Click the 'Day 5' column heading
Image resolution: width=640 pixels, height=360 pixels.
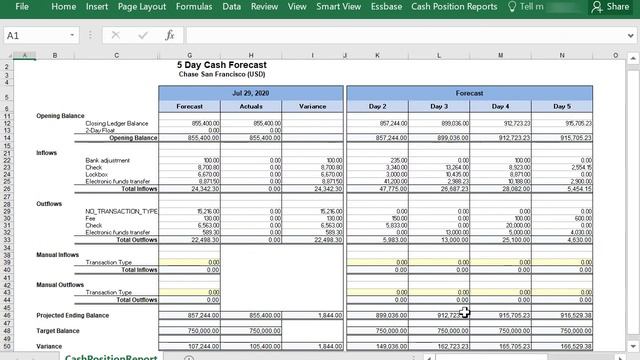tap(562, 106)
